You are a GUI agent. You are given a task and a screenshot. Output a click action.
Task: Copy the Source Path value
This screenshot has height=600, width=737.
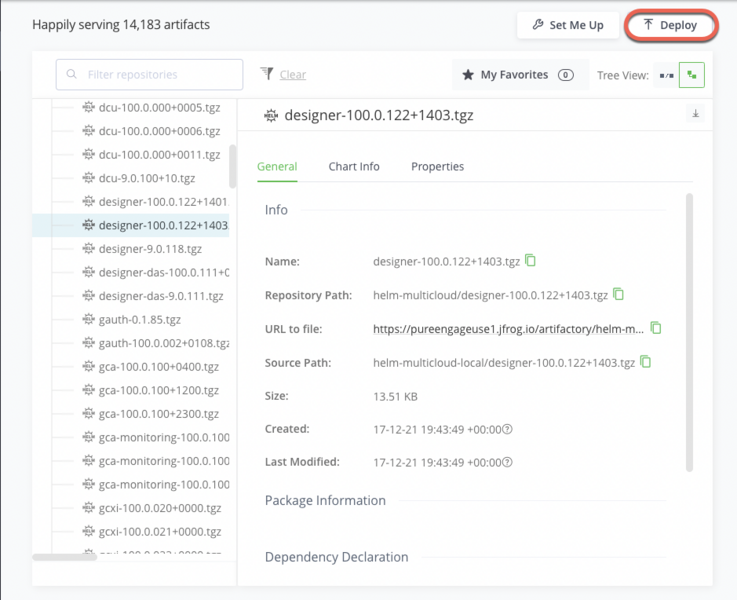coord(646,362)
